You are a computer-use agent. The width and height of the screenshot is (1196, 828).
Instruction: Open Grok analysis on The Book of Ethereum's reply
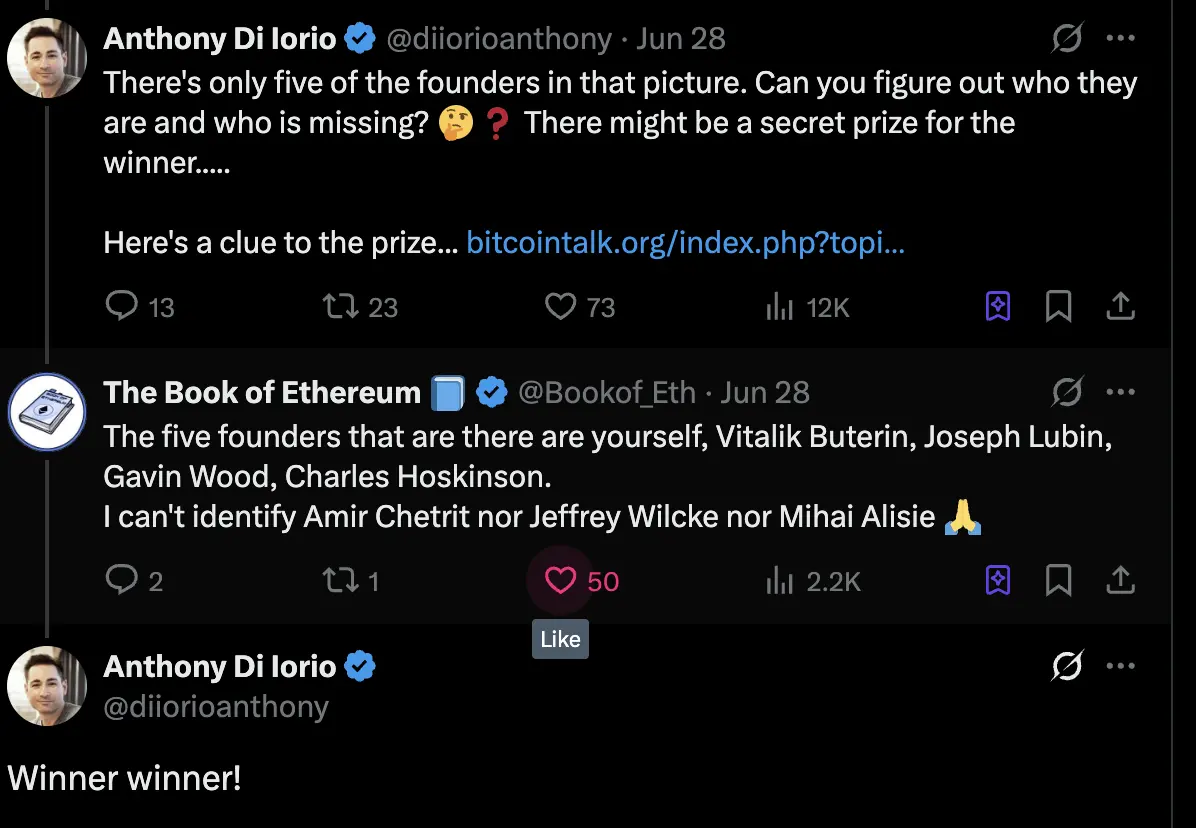997,580
